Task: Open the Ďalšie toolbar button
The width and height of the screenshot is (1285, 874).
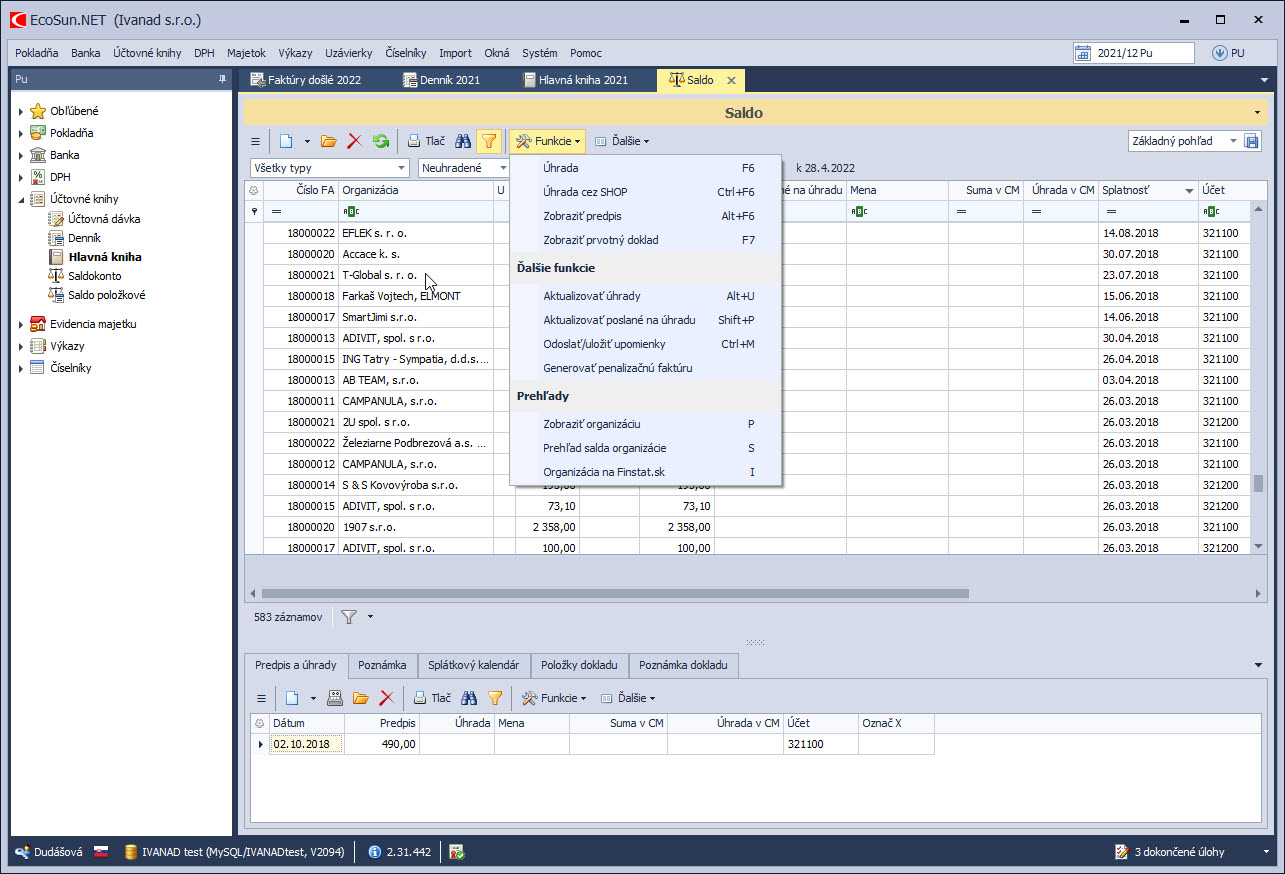Action: coord(622,140)
